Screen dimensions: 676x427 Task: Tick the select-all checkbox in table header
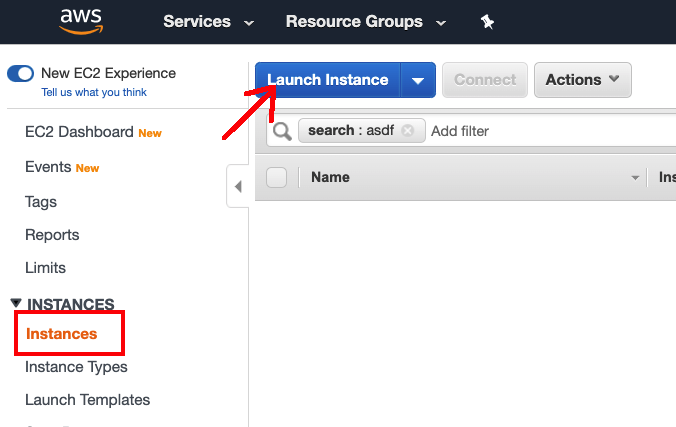click(276, 177)
